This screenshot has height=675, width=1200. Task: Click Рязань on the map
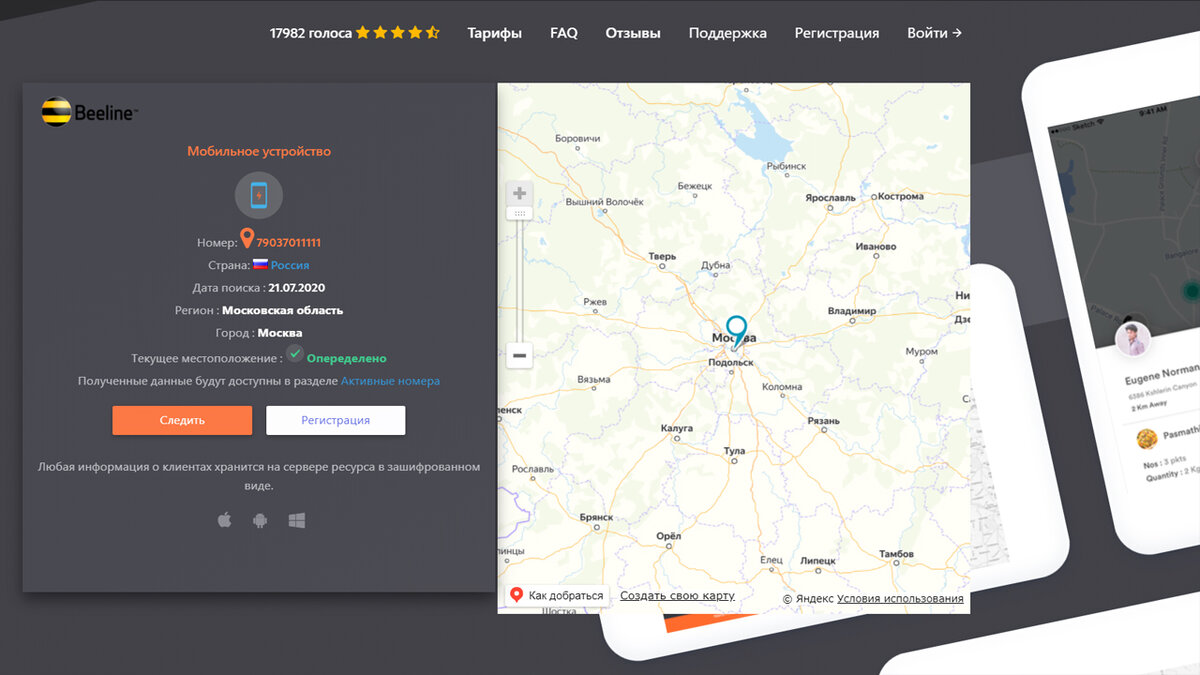coord(823,421)
